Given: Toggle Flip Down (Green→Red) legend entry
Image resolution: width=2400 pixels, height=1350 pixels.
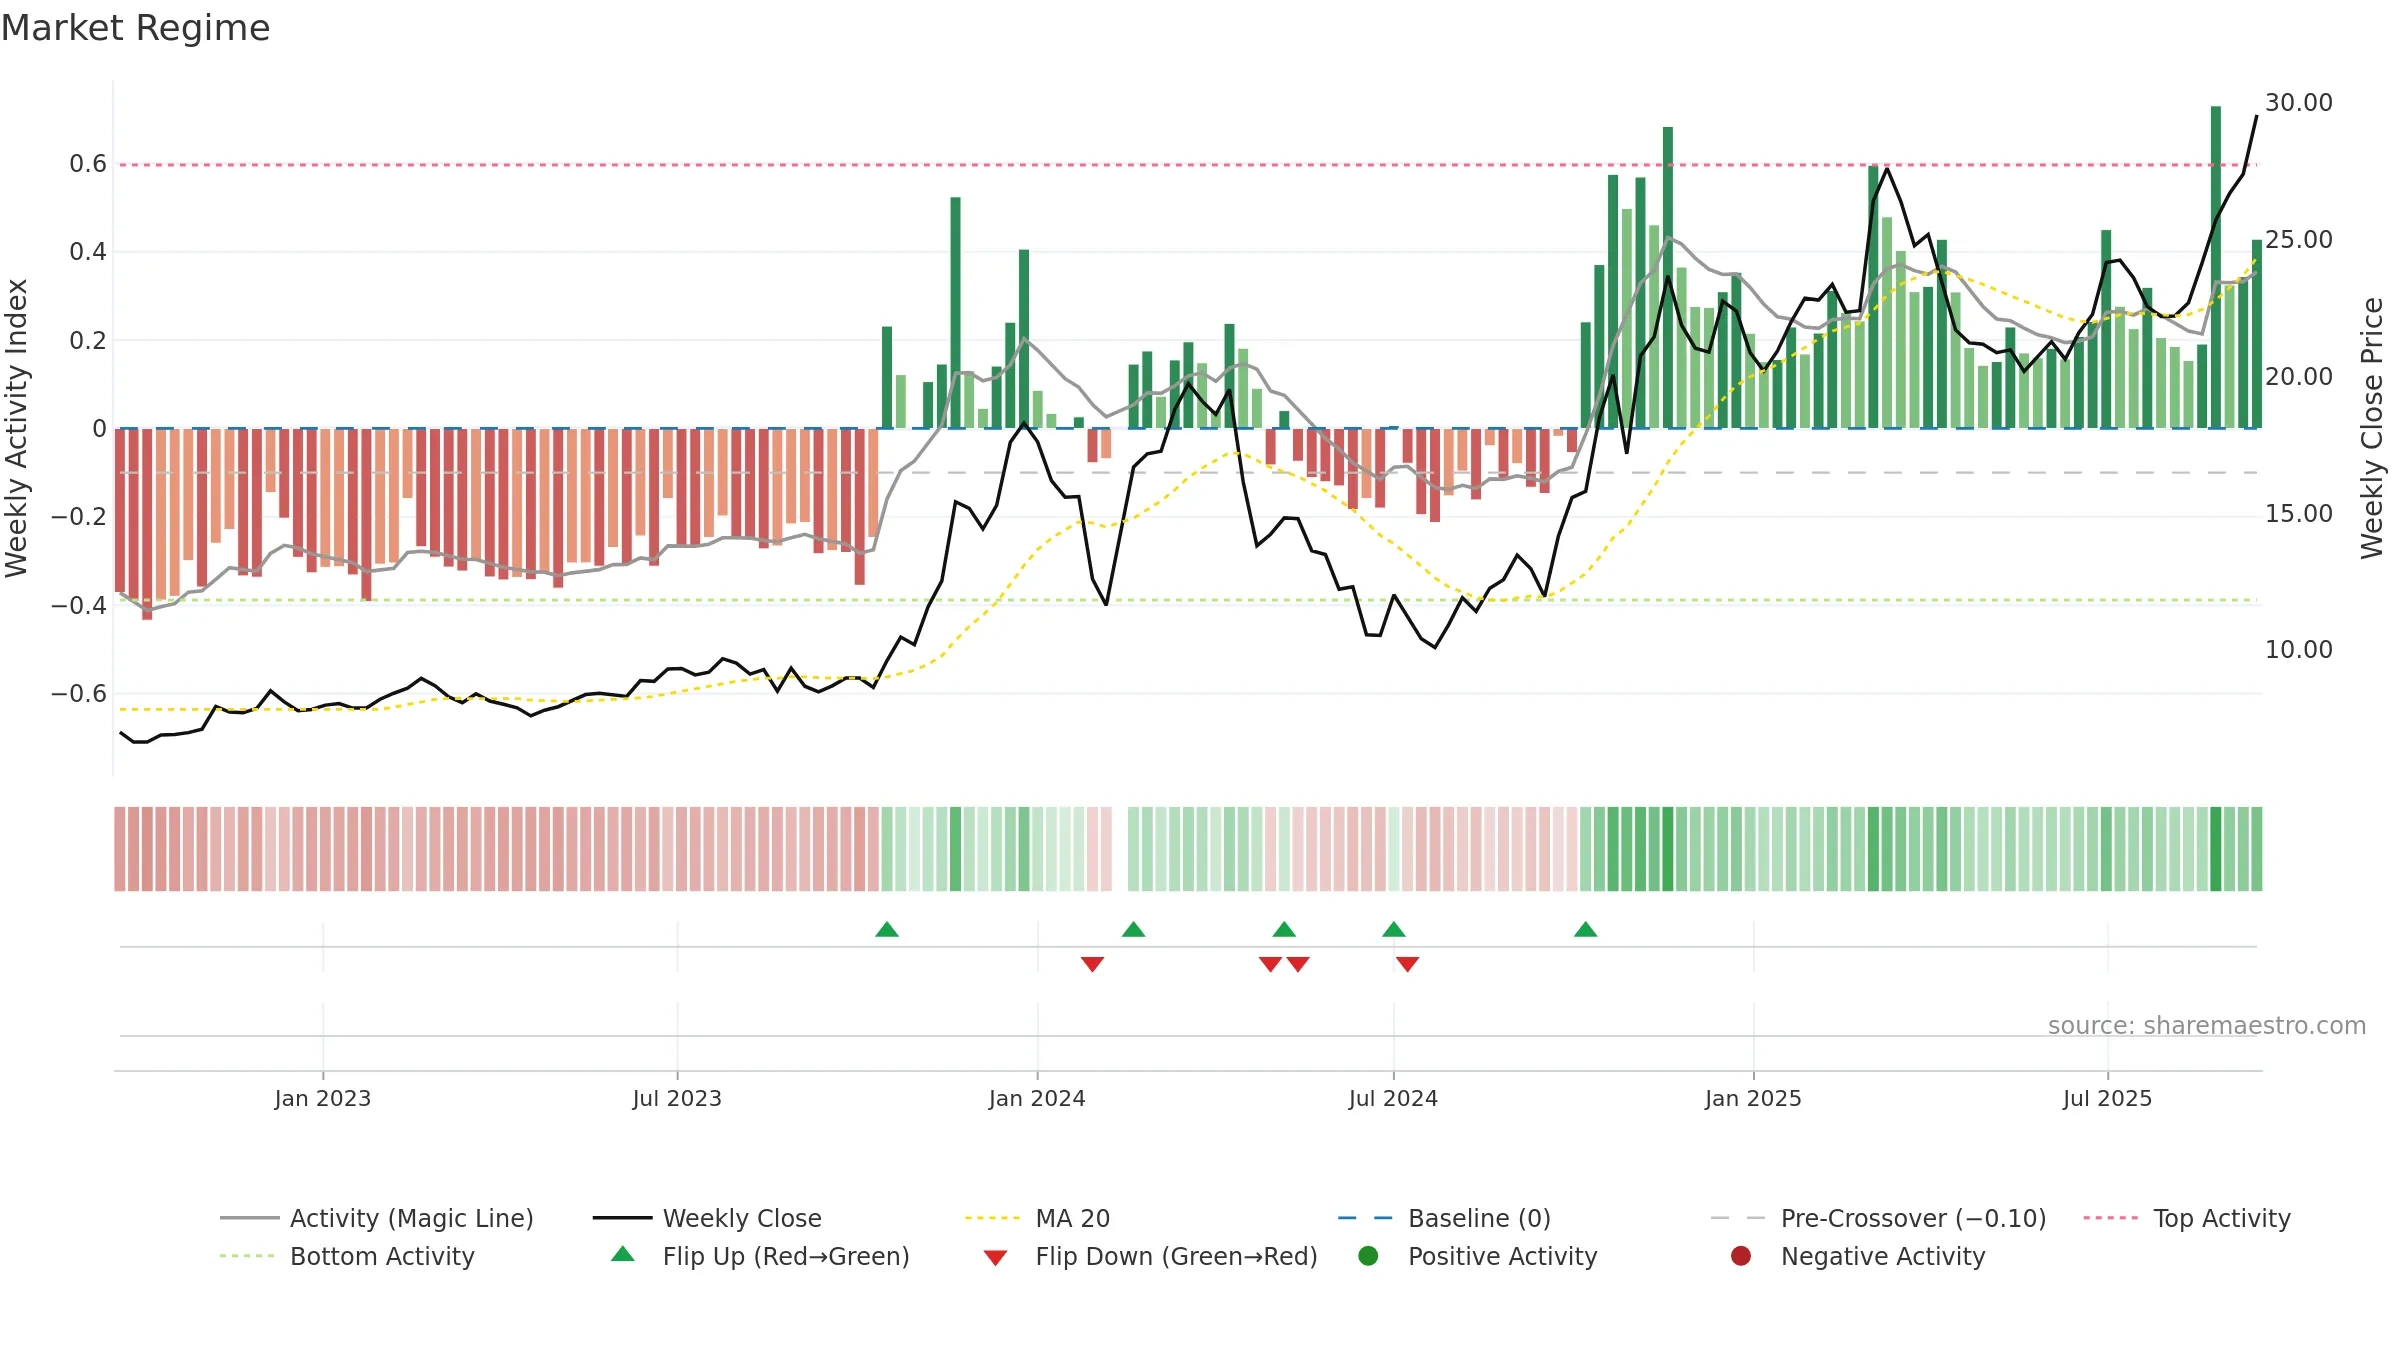Looking at the screenshot, I should point(1150,1256).
